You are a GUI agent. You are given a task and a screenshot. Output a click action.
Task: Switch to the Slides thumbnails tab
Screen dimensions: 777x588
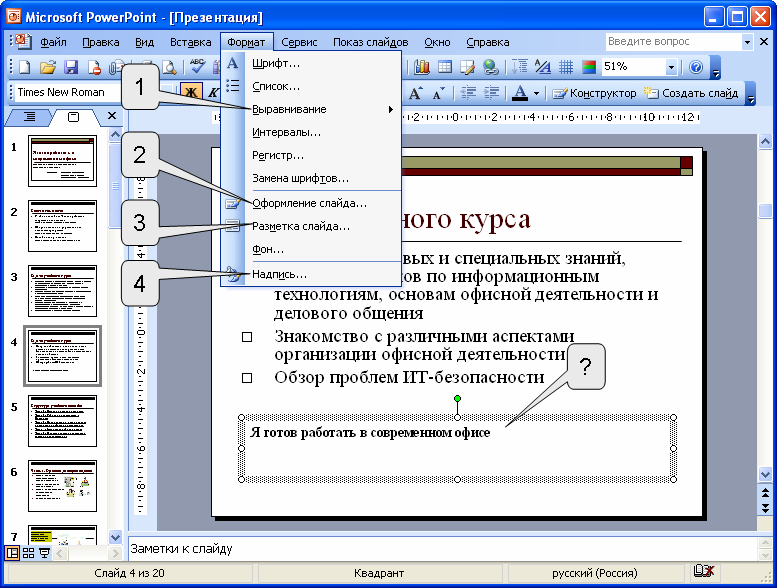click(x=73, y=117)
